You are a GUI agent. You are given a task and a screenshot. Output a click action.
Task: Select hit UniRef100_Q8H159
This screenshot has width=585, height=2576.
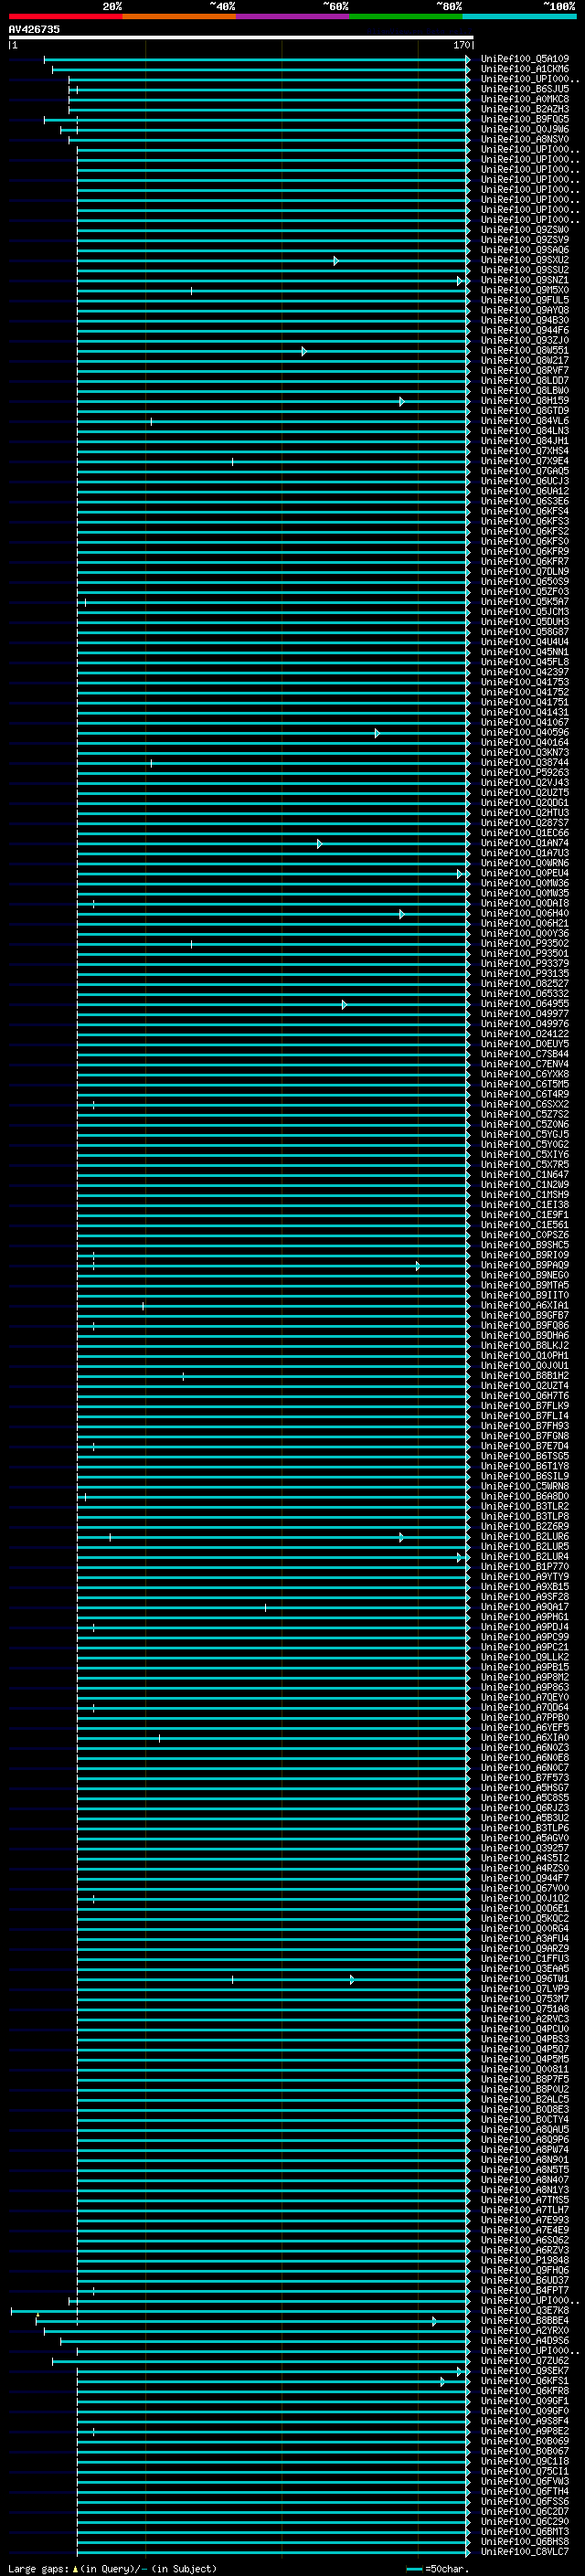click(525, 400)
